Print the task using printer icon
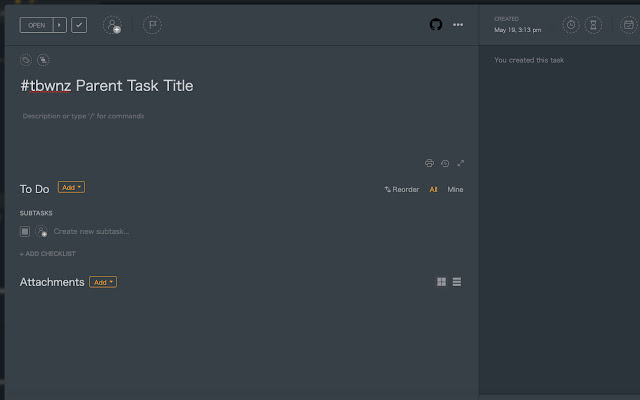Screen dimensions: 640x400 point(429,163)
